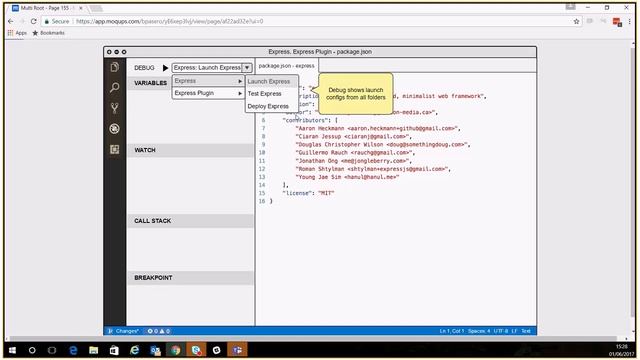The width and height of the screenshot is (640, 360).
Task: Open the Store icon on taskbar
Action: coord(114,350)
